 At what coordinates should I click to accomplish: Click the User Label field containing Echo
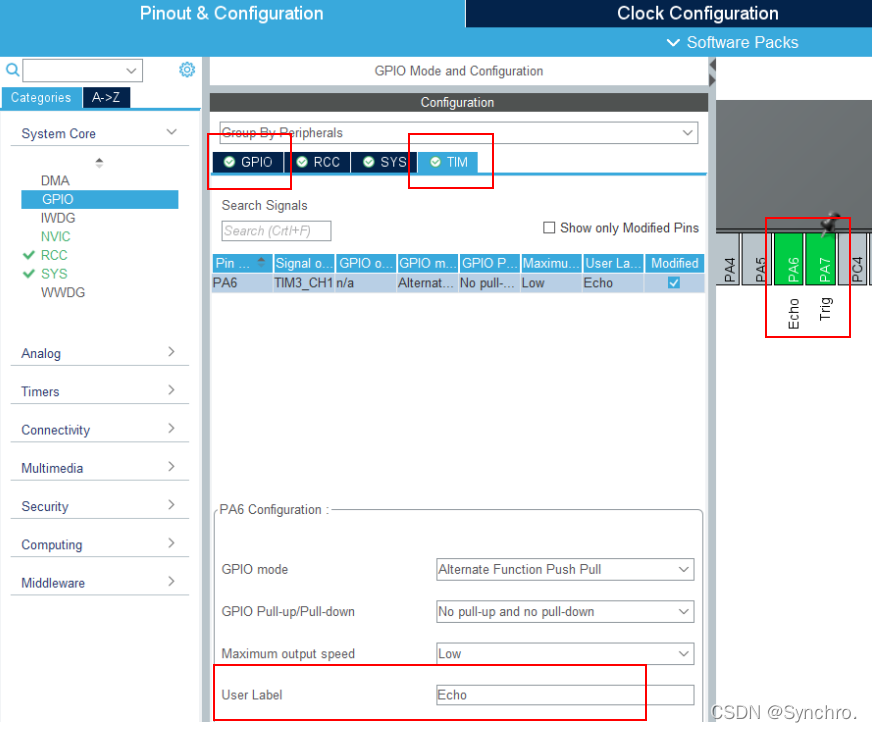tap(565, 695)
